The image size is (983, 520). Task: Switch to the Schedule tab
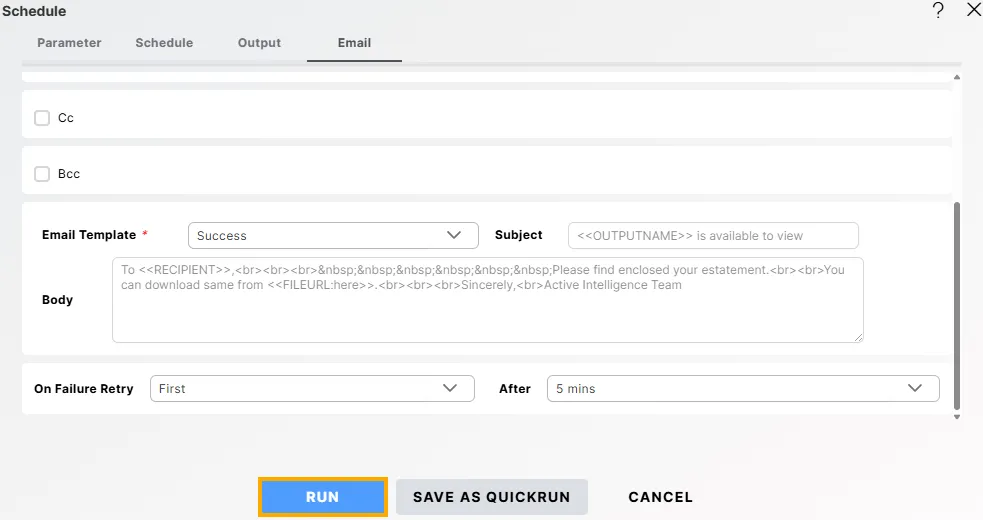[x=164, y=43]
